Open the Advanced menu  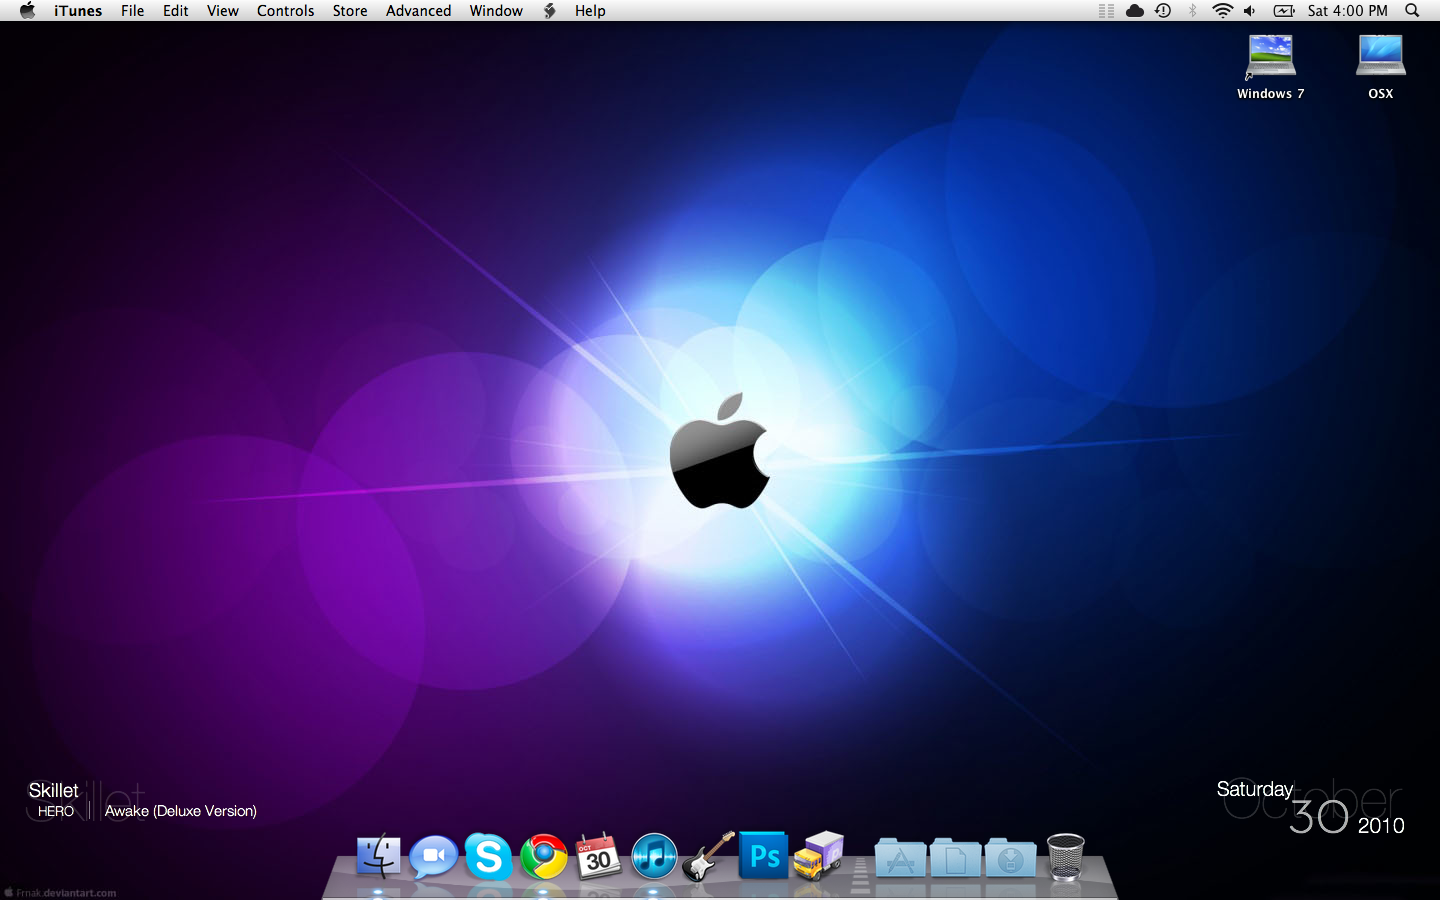click(x=419, y=10)
